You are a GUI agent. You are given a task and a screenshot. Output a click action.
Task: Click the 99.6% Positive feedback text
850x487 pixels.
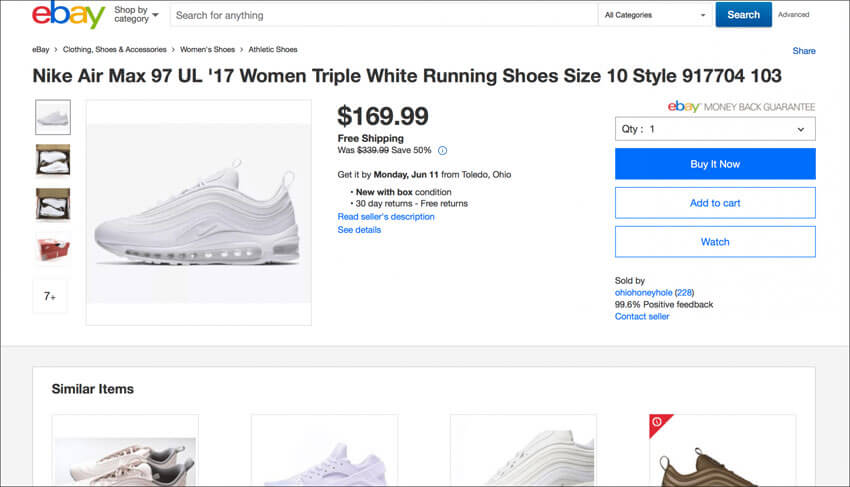(x=664, y=304)
